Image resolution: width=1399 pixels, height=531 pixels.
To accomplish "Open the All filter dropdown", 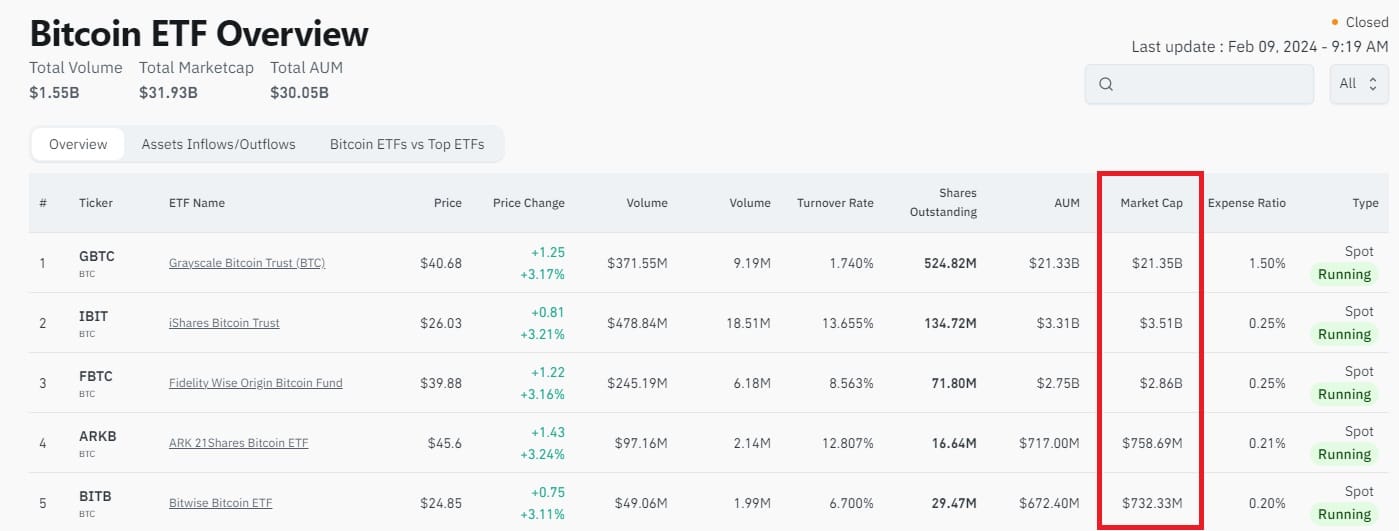I will 1359,84.
